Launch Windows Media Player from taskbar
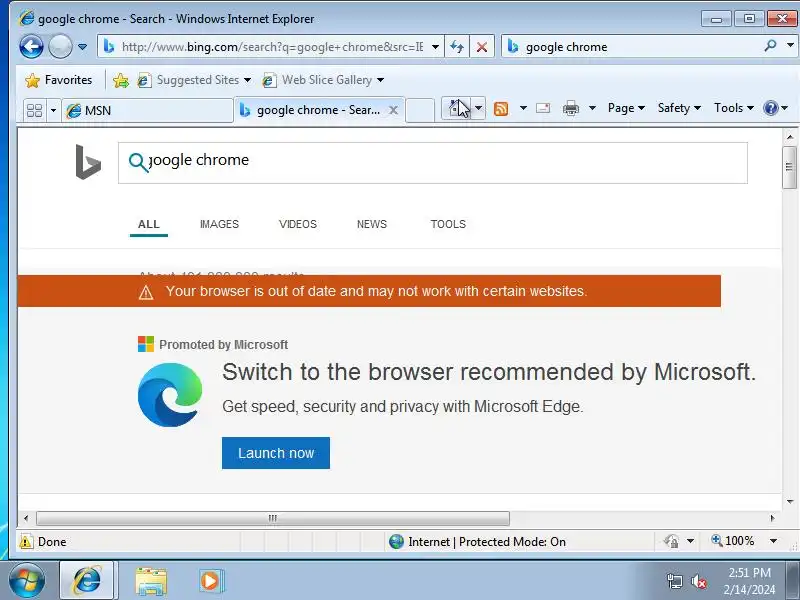The image size is (800, 600). click(211, 581)
